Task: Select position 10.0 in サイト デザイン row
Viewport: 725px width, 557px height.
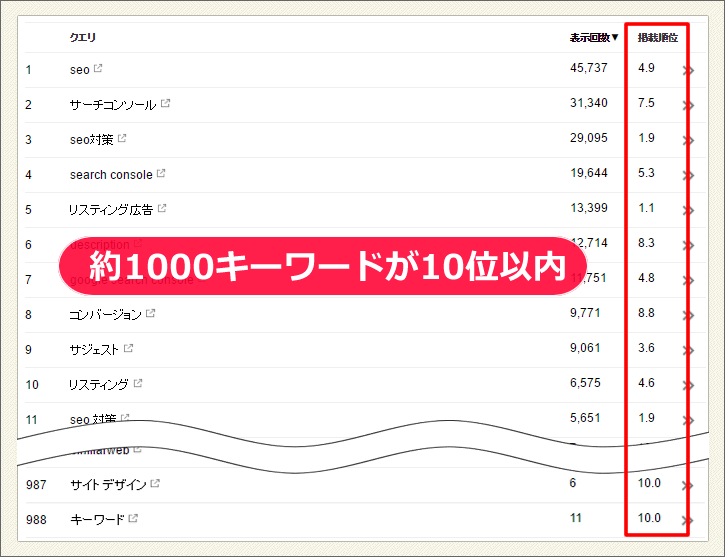Action: [649, 483]
